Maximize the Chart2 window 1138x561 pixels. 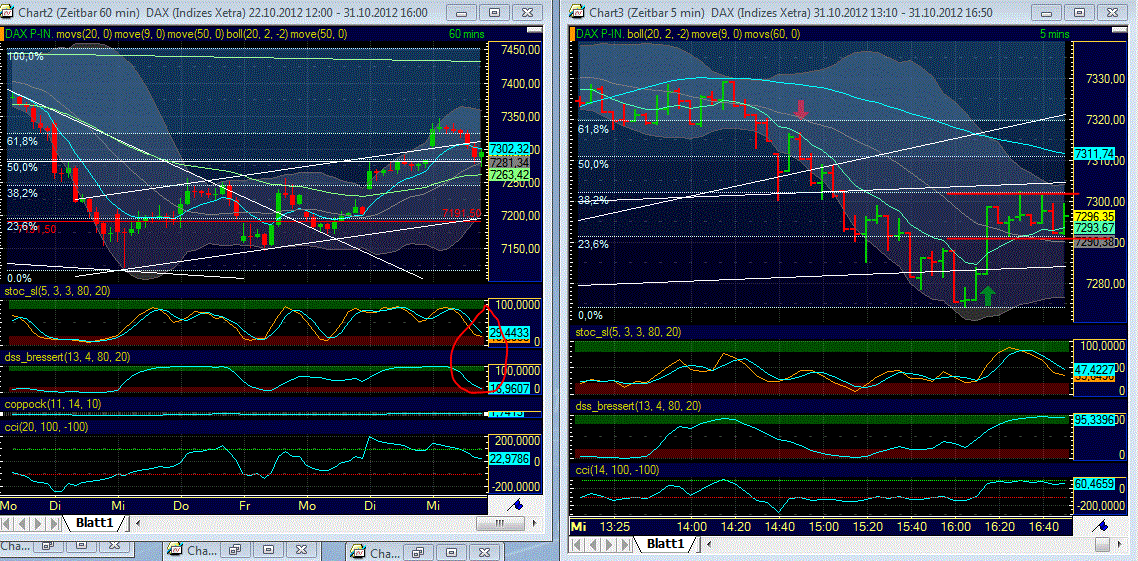[x=496, y=12]
